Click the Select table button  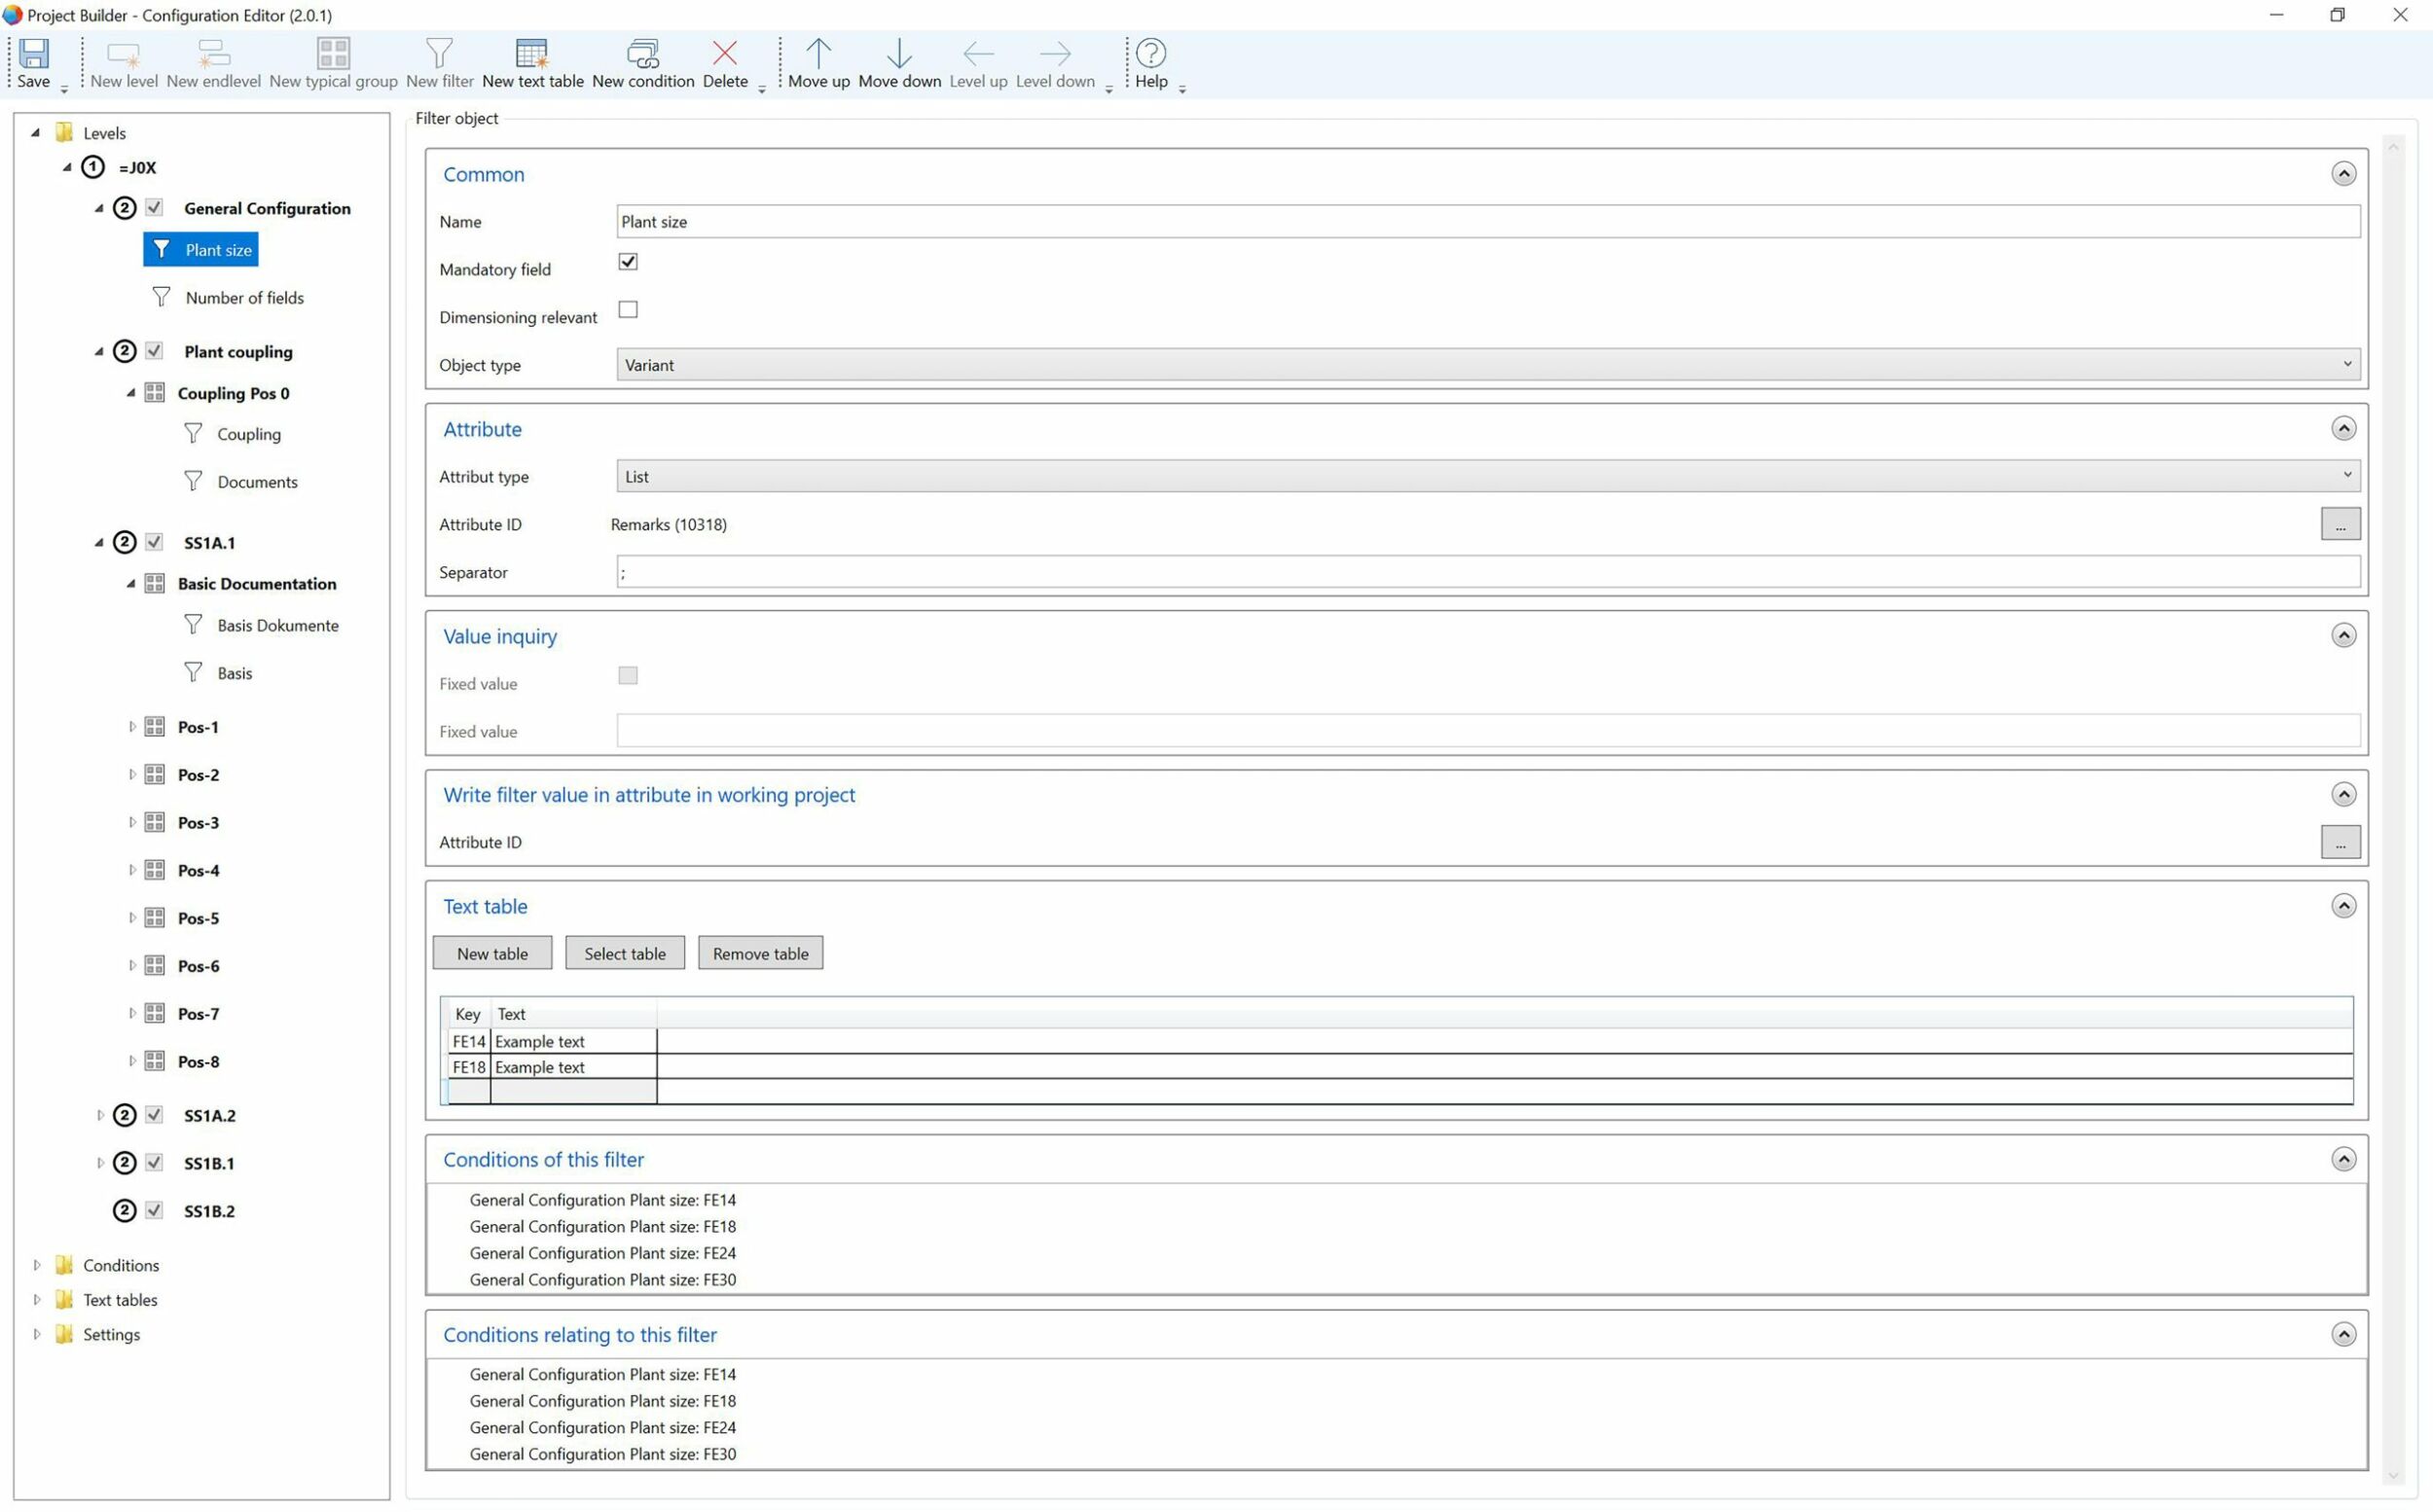point(624,953)
